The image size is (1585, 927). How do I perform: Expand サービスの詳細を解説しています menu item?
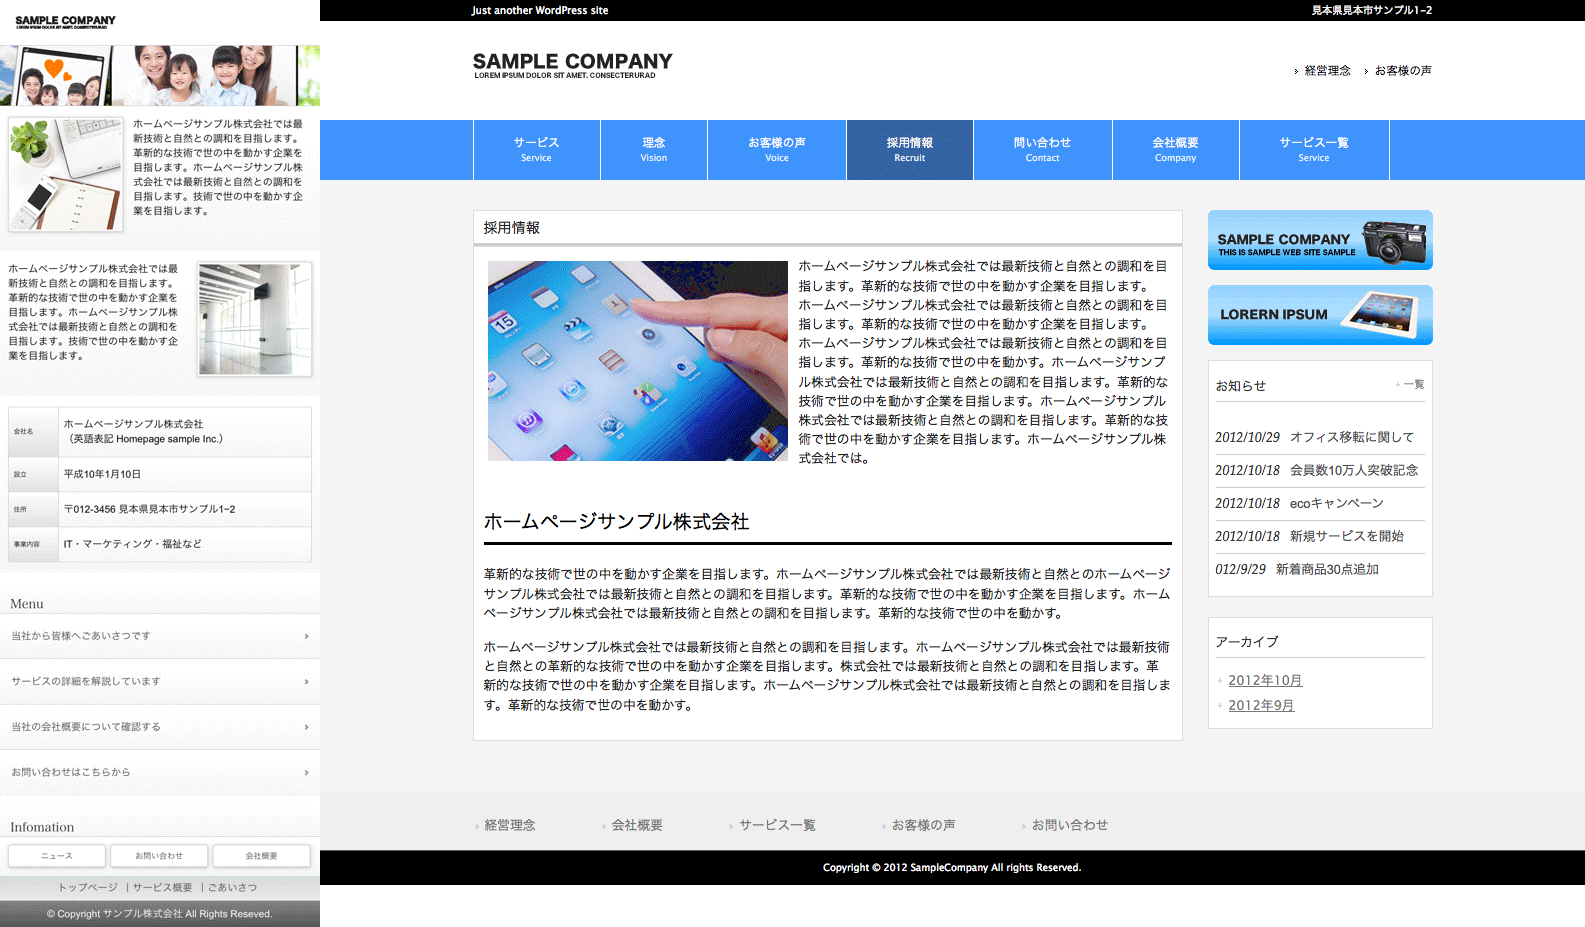tap(160, 682)
